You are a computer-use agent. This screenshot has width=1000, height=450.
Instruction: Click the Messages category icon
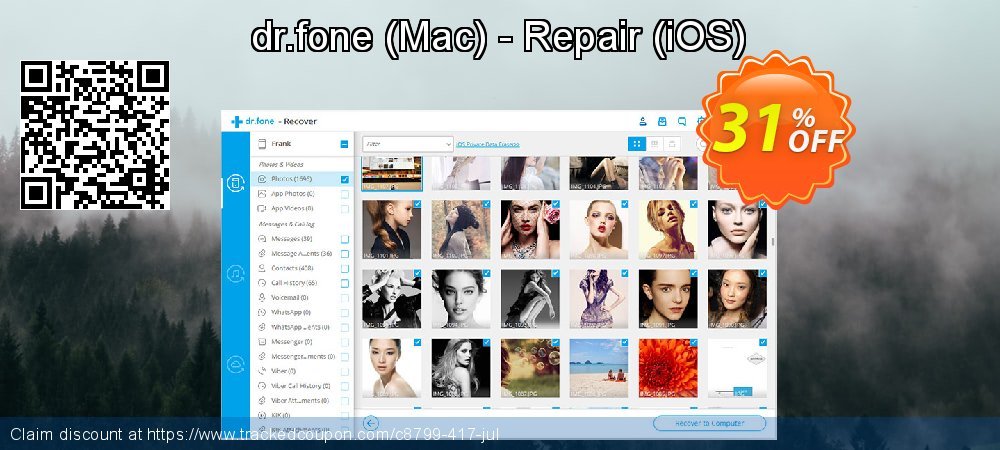pyautogui.click(x=261, y=239)
